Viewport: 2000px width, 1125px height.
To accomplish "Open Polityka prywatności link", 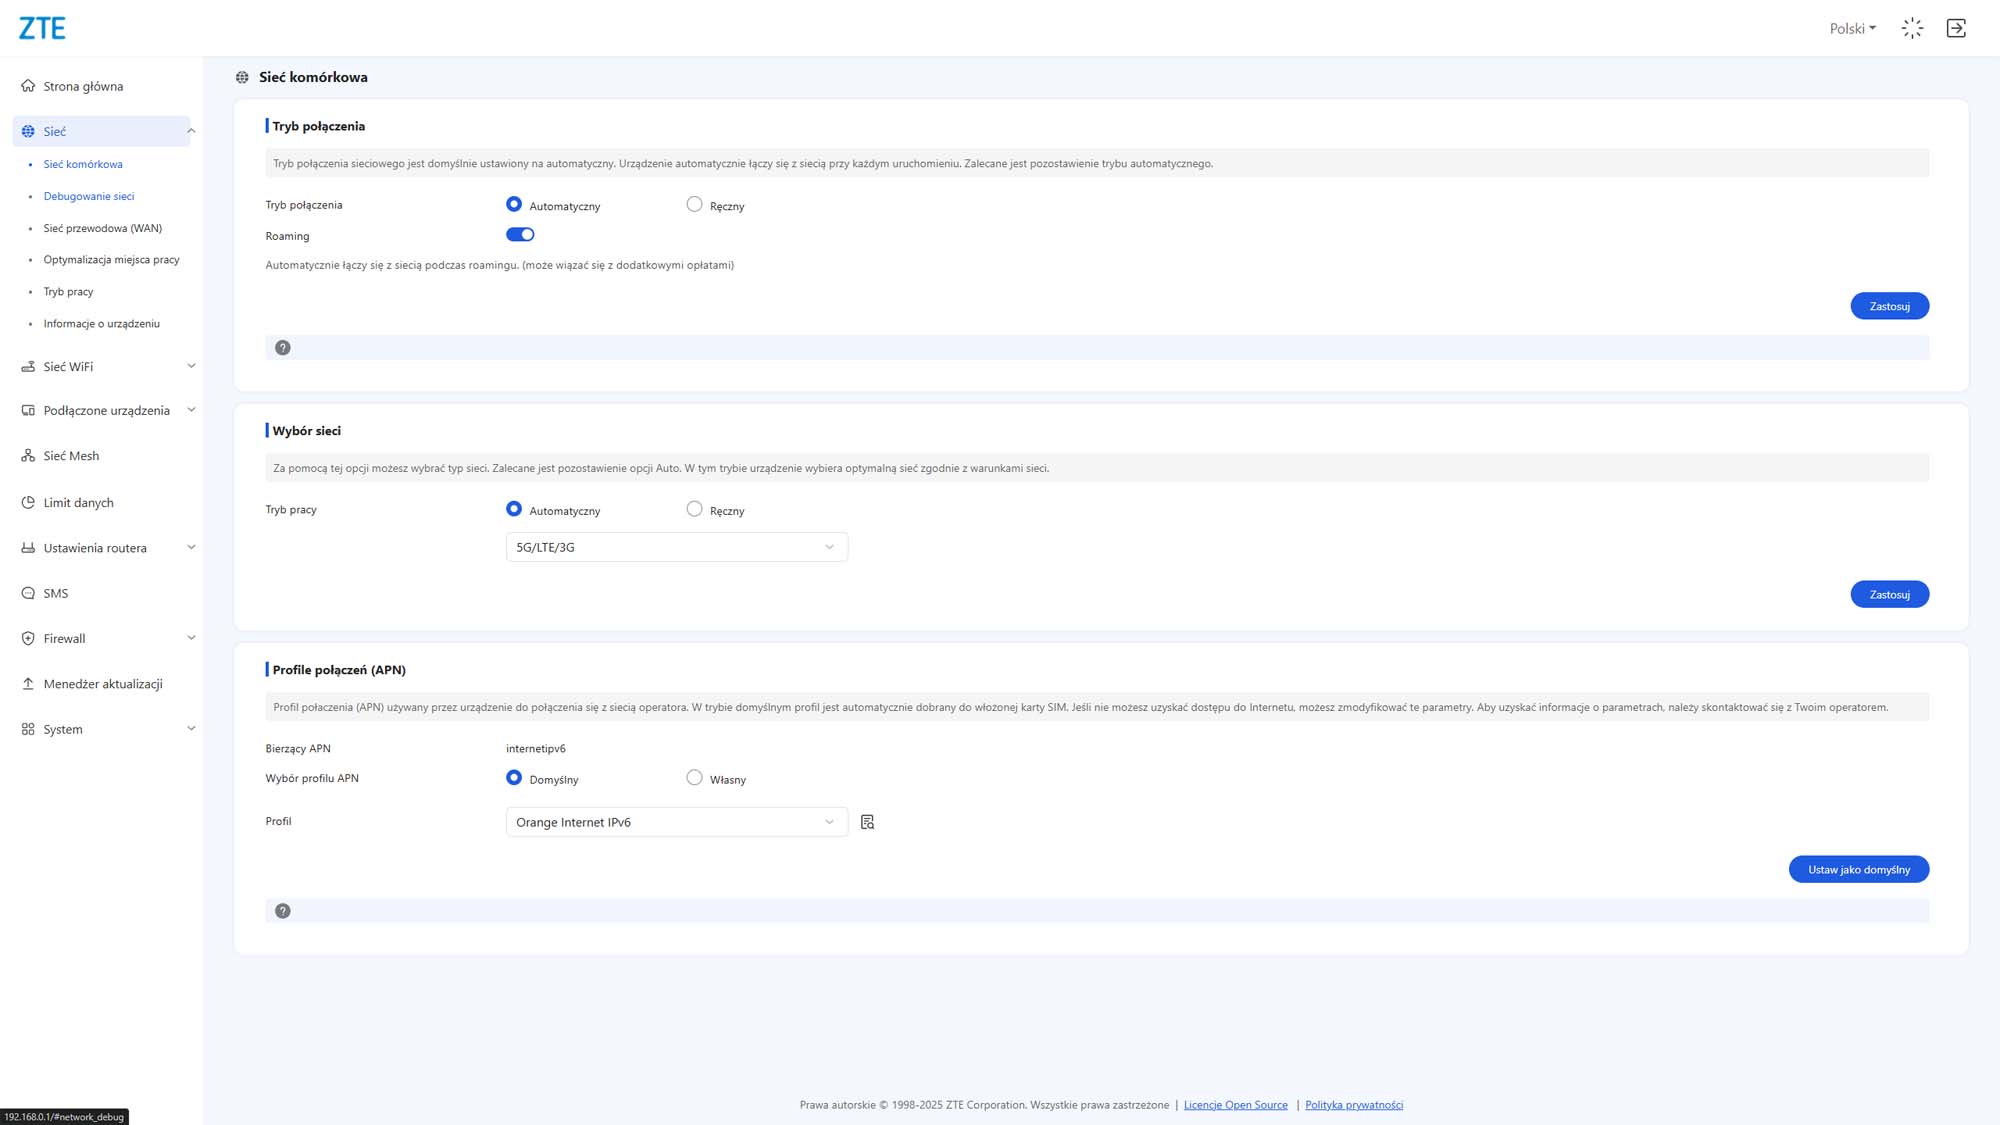I will click(x=1354, y=1105).
